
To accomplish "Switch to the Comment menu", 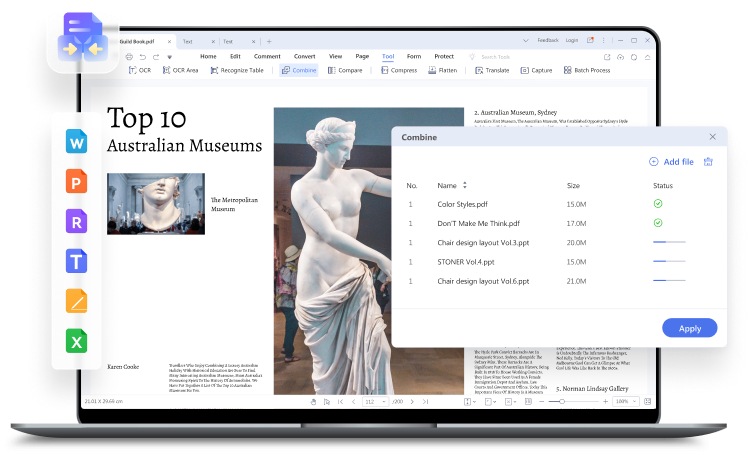I will click(x=267, y=57).
